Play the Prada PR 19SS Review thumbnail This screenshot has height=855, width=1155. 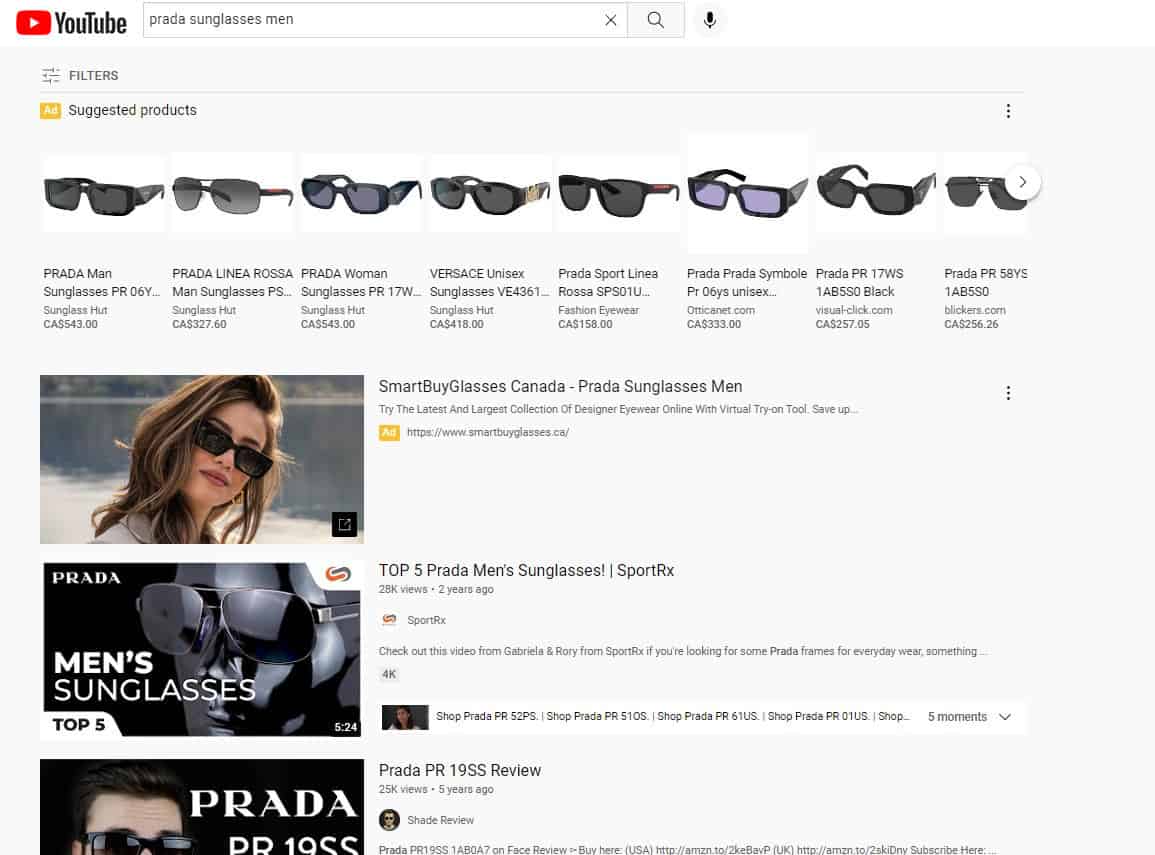[x=202, y=807]
